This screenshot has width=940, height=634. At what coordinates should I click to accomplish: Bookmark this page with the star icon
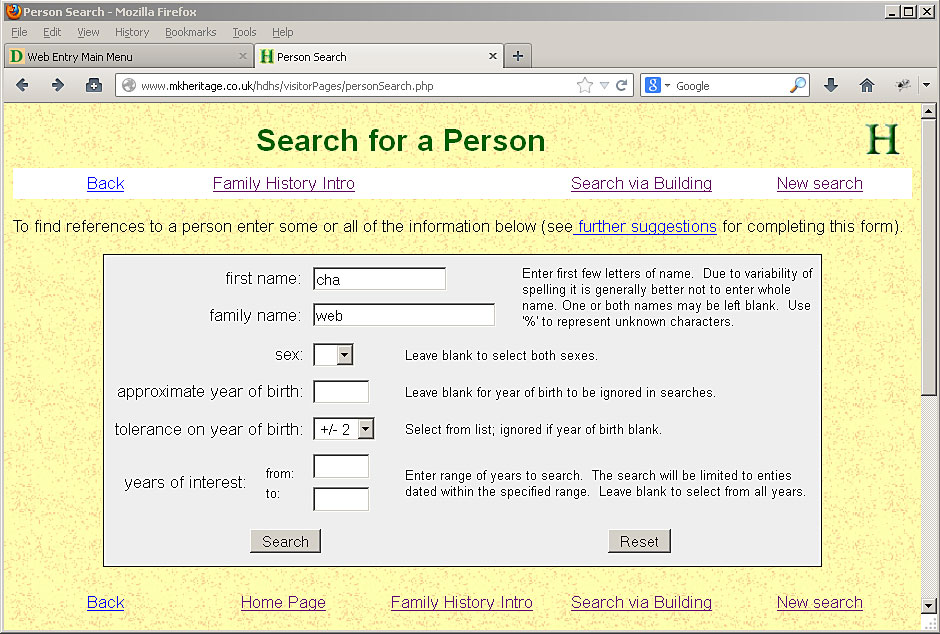click(585, 86)
